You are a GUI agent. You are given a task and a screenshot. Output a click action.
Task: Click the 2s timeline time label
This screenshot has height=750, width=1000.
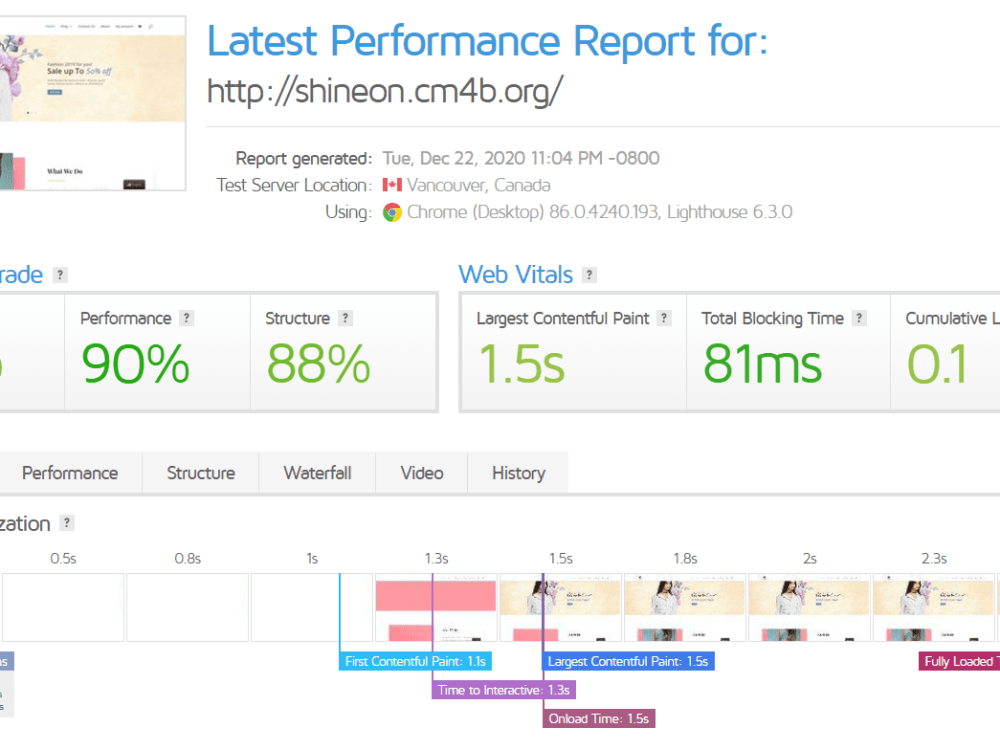(809, 559)
